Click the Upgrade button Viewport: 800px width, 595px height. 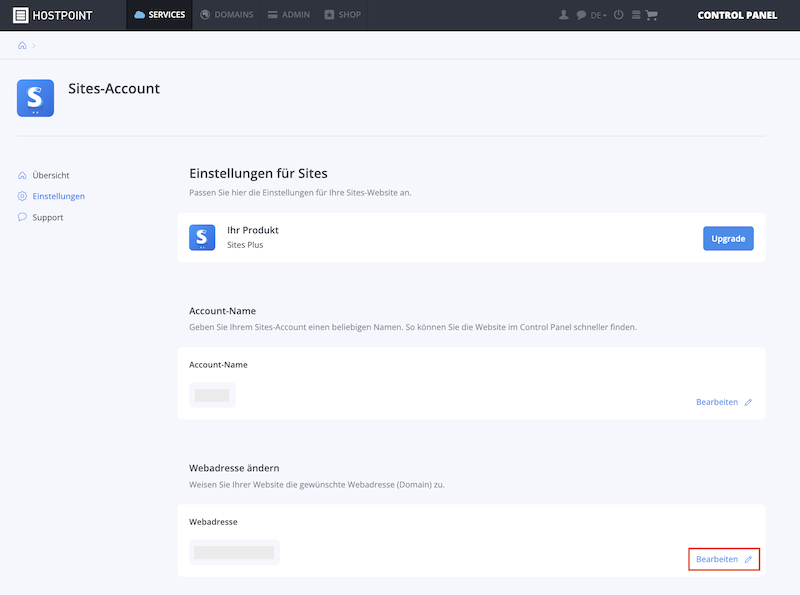(728, 238)
